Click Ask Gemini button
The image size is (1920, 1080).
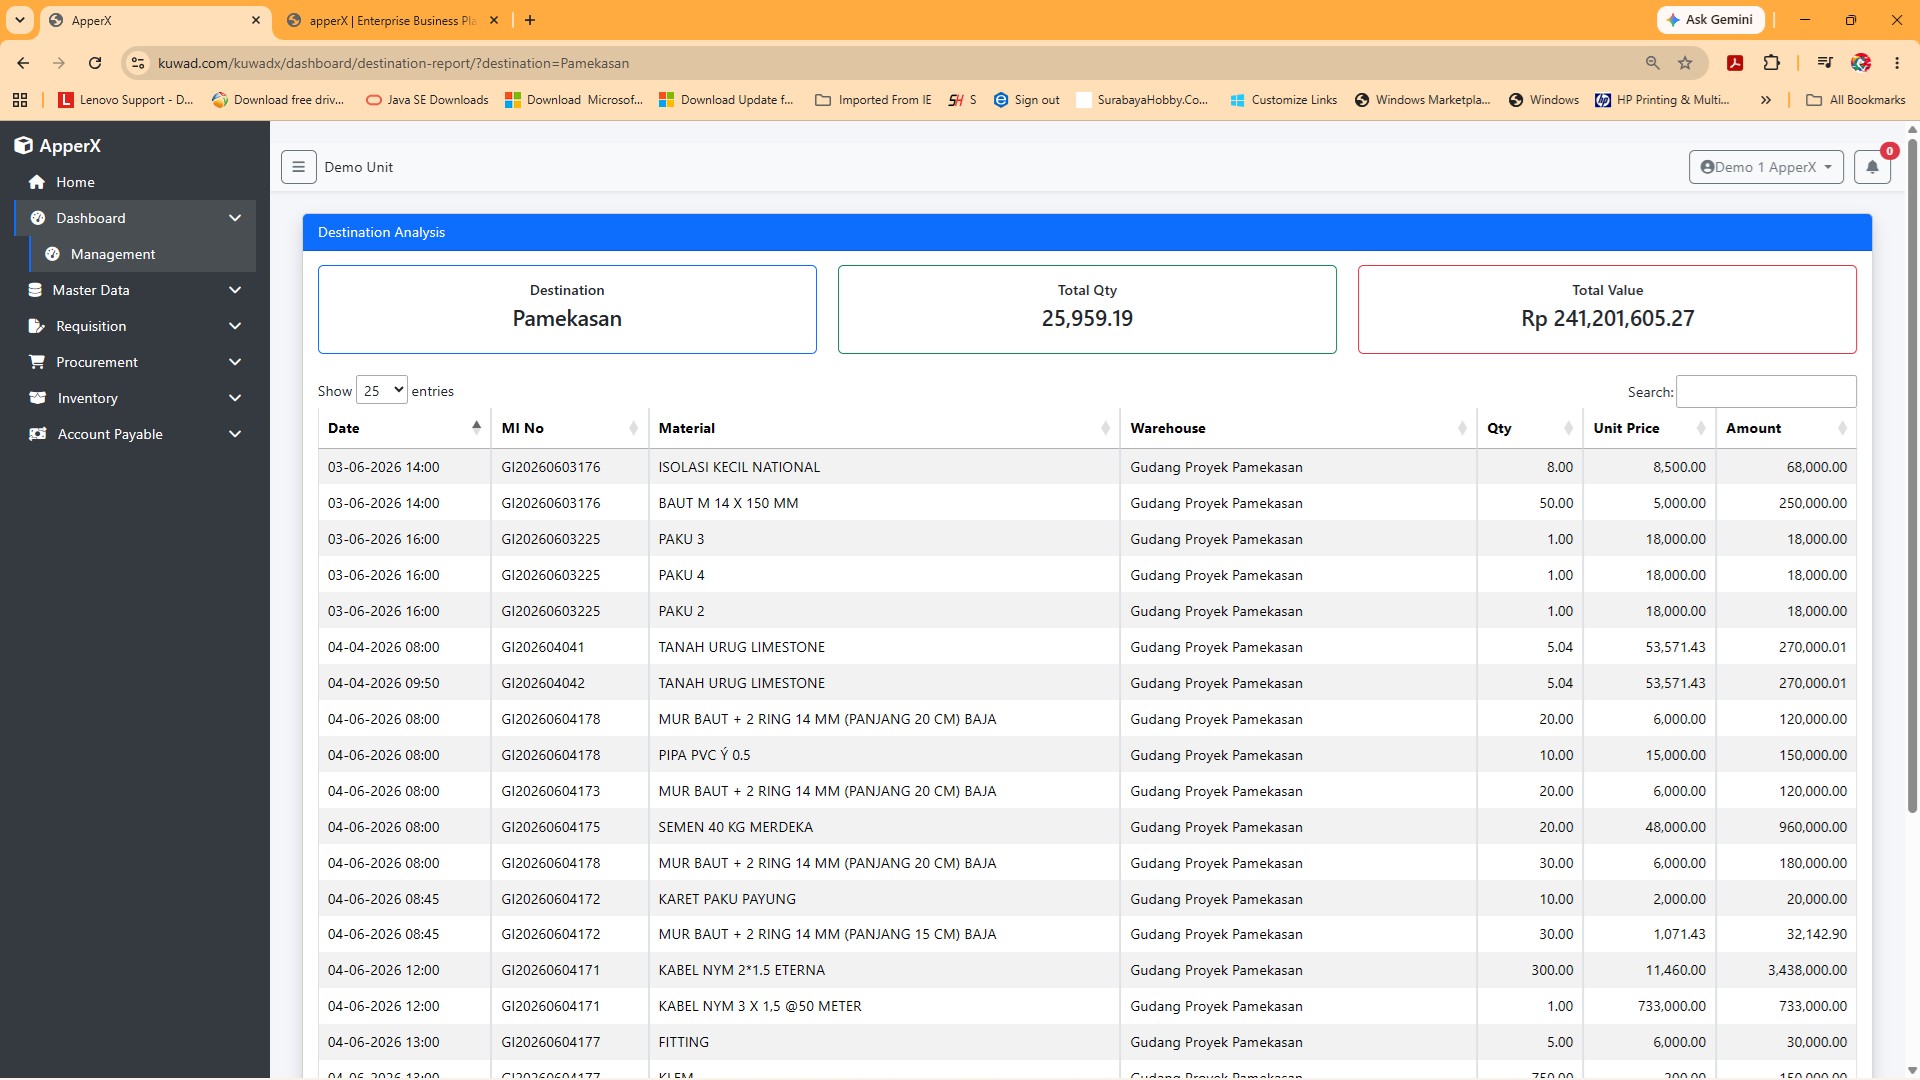pyautogui.click(x=1710, y=20)
